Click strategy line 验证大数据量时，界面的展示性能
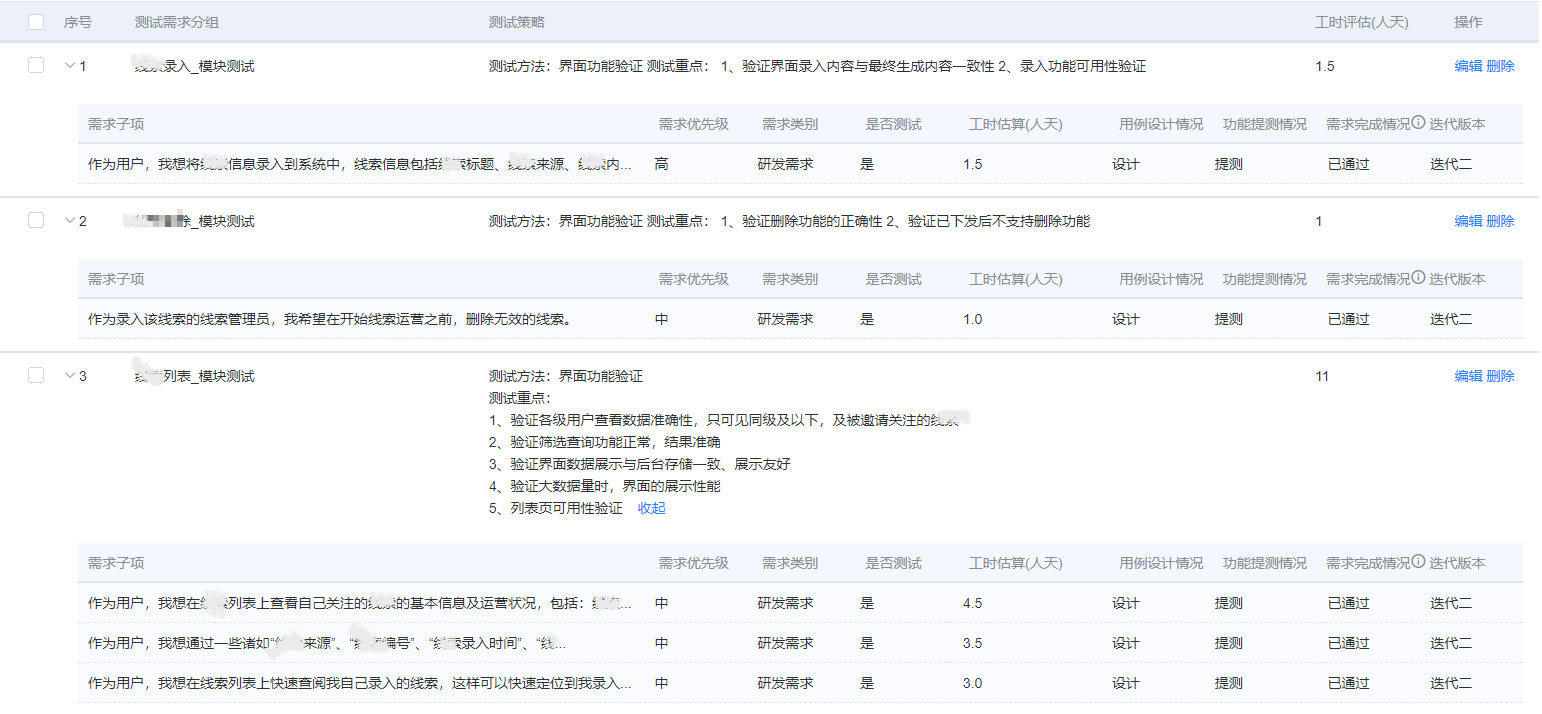Screen dimensions: 1542x714 point(605,486)
